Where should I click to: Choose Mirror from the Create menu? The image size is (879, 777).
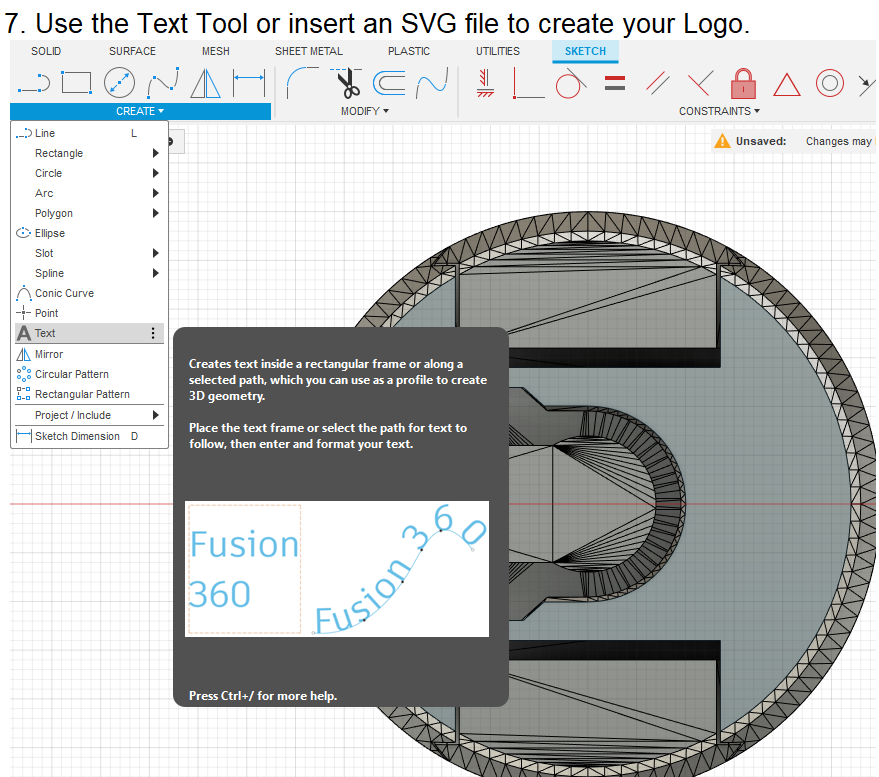click(x=90, y=354)
